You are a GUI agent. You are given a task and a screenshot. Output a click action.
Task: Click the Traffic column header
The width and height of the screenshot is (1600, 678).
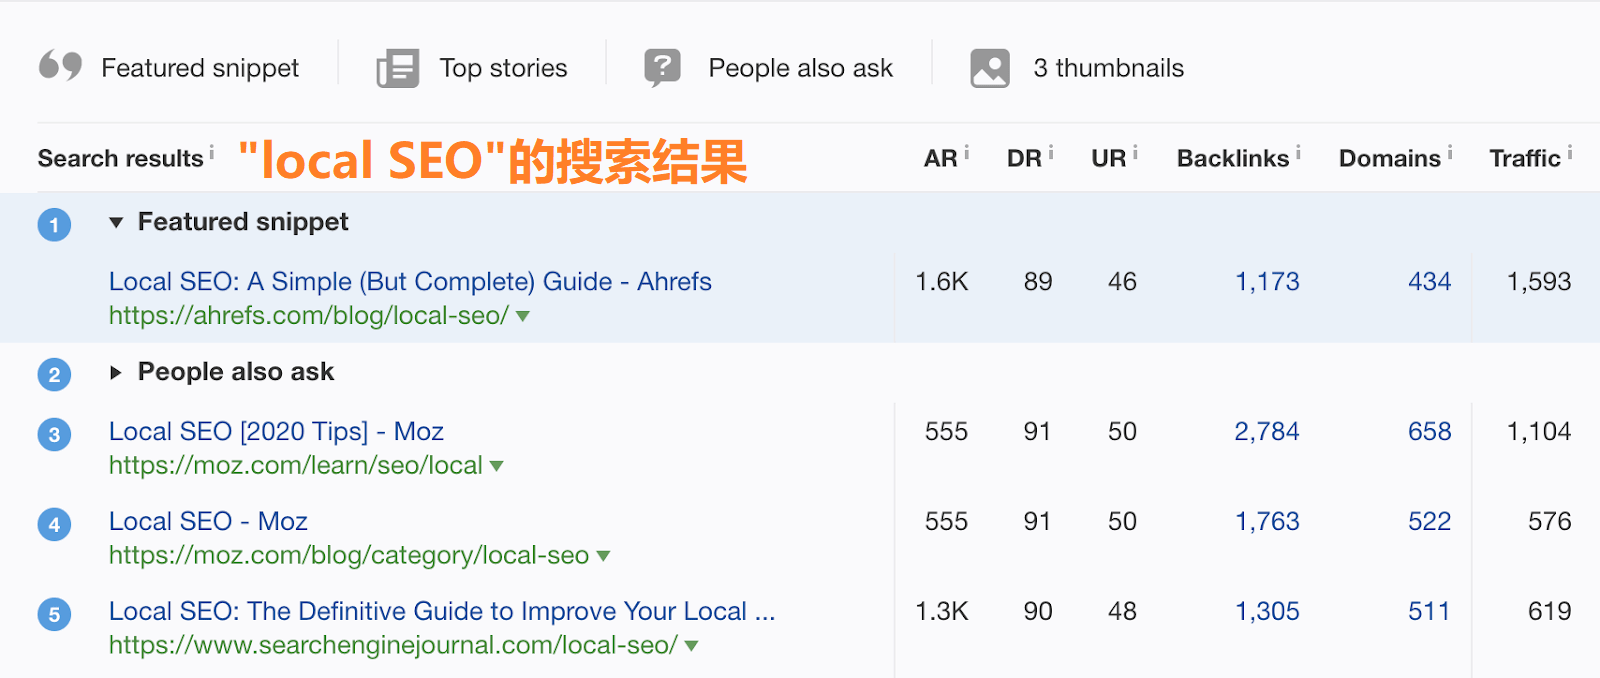[1527, 157]
